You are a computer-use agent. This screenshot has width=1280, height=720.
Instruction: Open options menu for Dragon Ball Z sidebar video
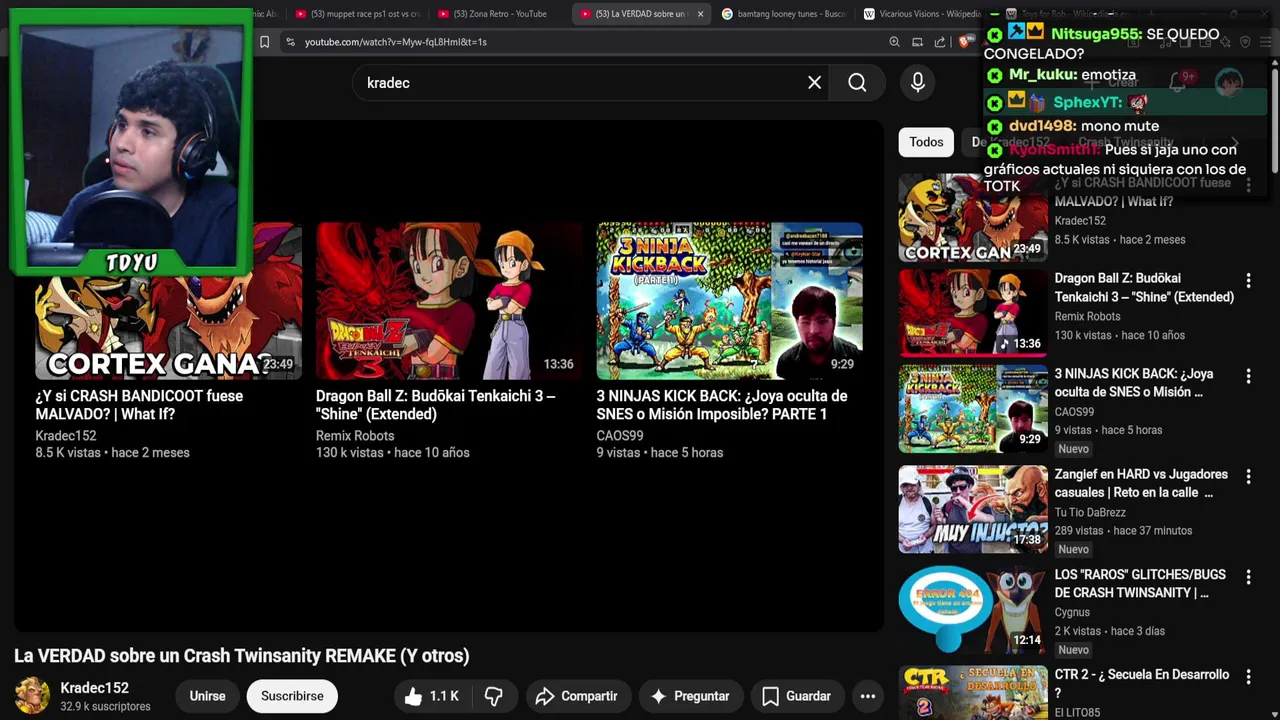tap(1248, 280)
